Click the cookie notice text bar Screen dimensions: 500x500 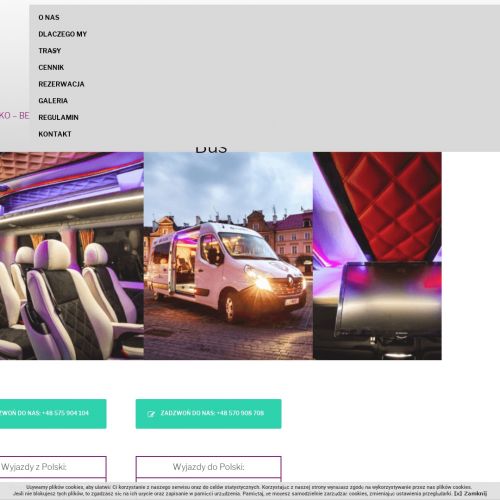click(x=250, y=490)
